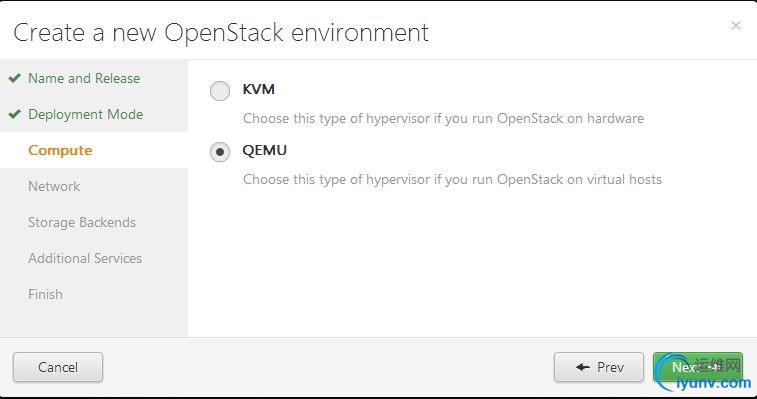Select the KVM hypervisor radio button
This screenshot has height=399, width=757.
pyautogui.click(x=220, y=91)
